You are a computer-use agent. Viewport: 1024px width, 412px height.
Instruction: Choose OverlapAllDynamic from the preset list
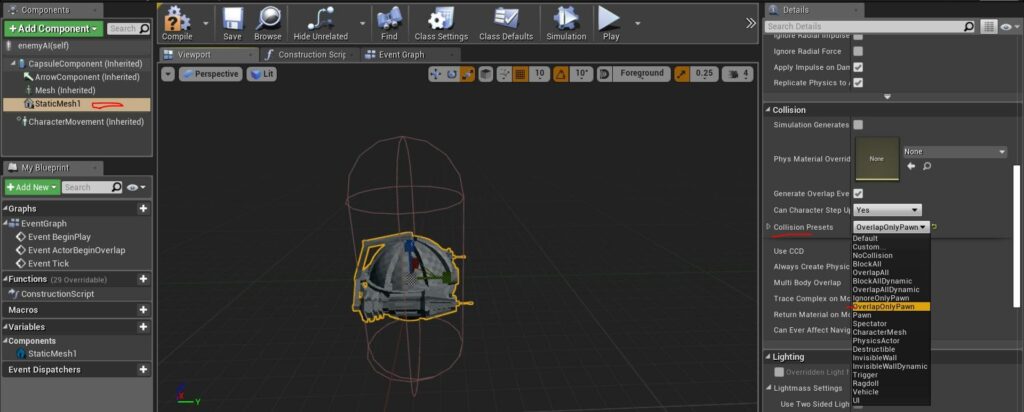886,289
